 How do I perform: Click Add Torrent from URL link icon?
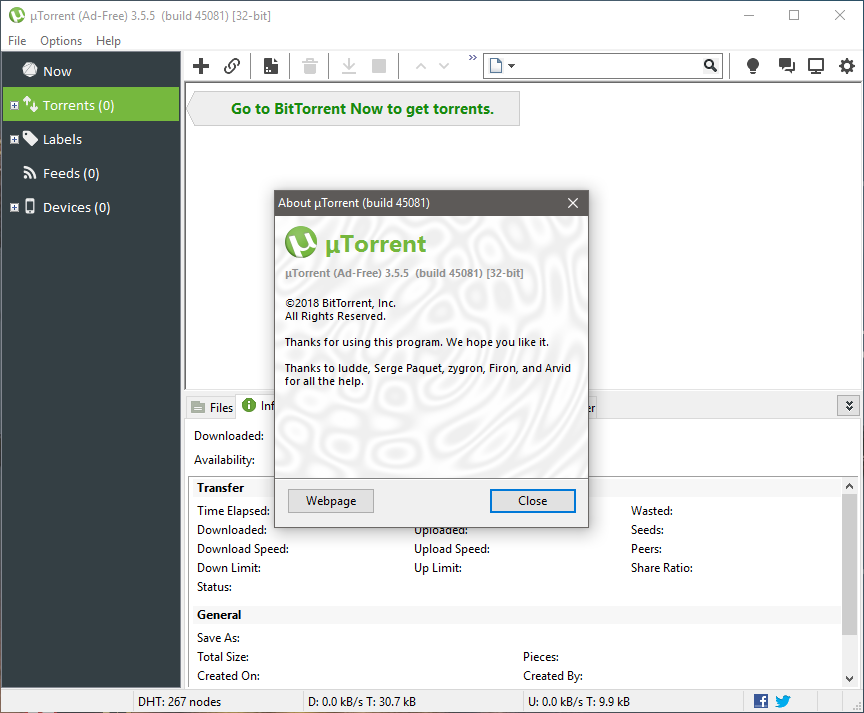point(232,66)
